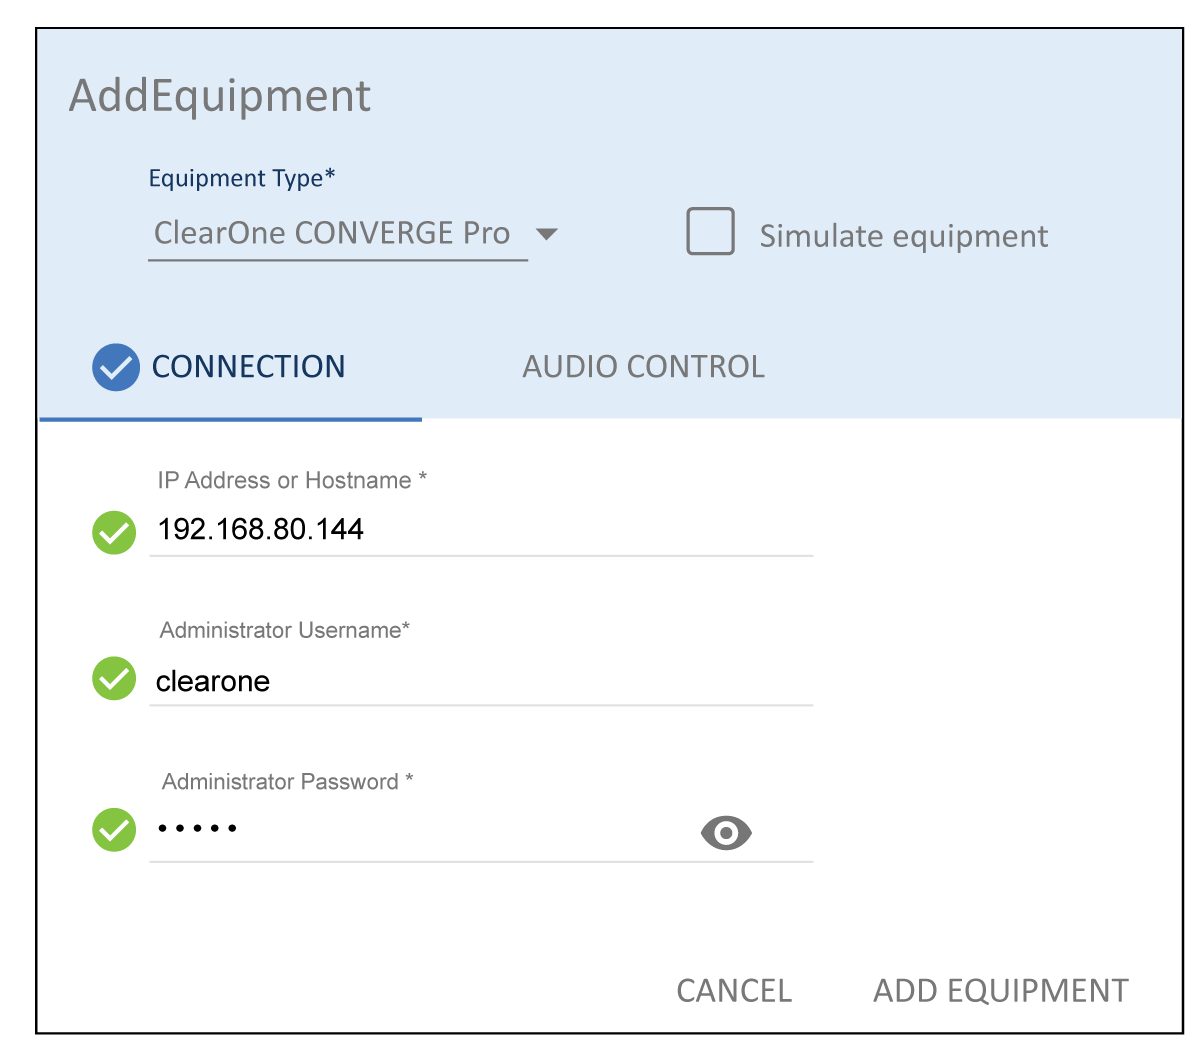The image size is (1200, 1055).
Task: Open the 'ClearOne CONVERGE Pro' combo box
Action: tap(332, 234)
